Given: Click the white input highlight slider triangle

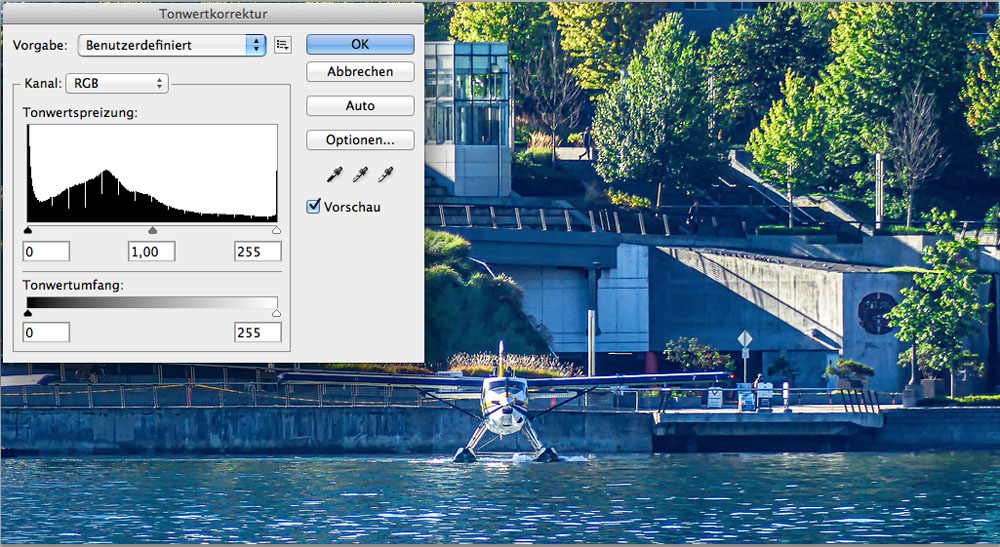Looking at the screenshot, I should [x=276, y=231].
